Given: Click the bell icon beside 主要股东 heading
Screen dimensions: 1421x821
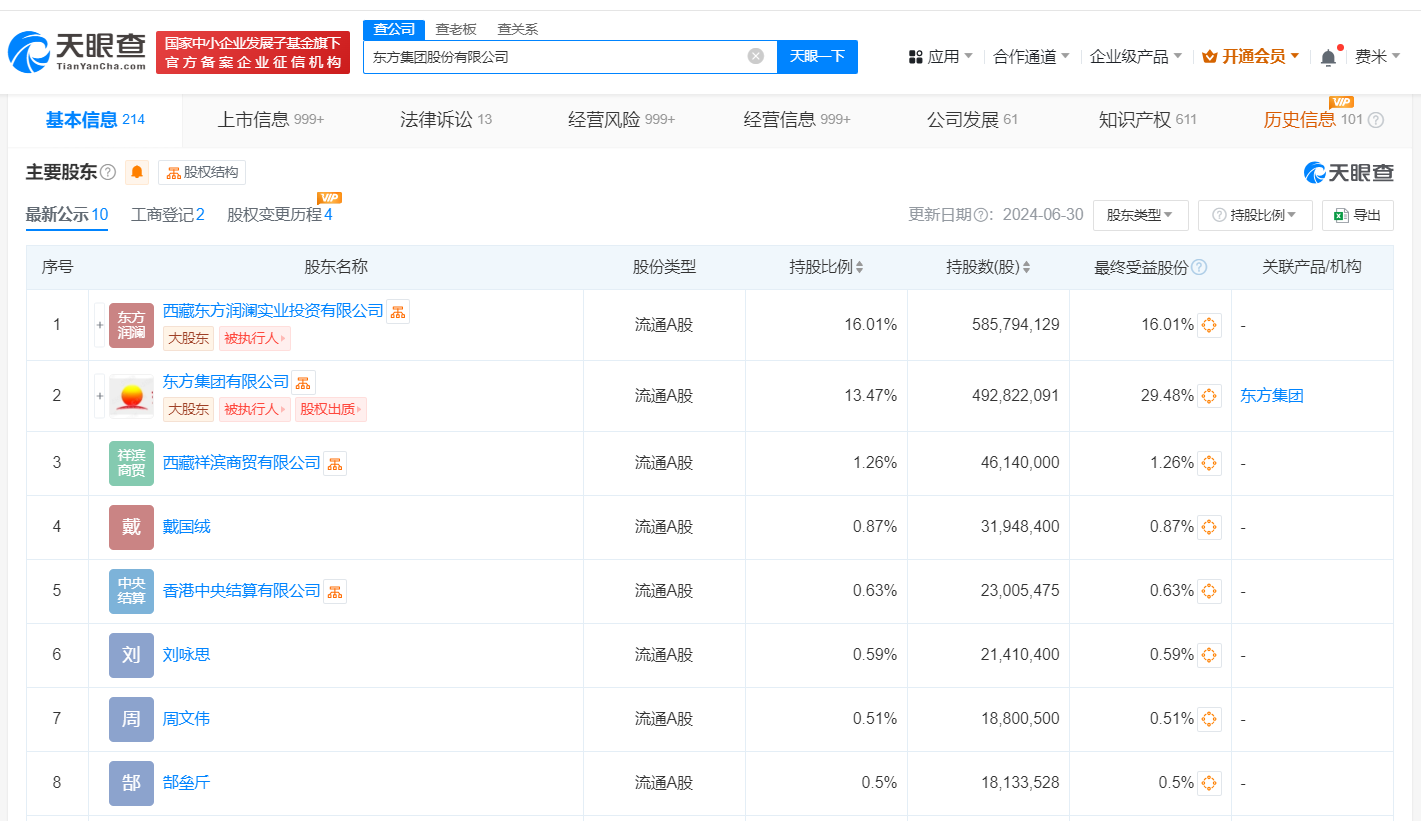Looking at the screenshot, I should pos(136,171).
